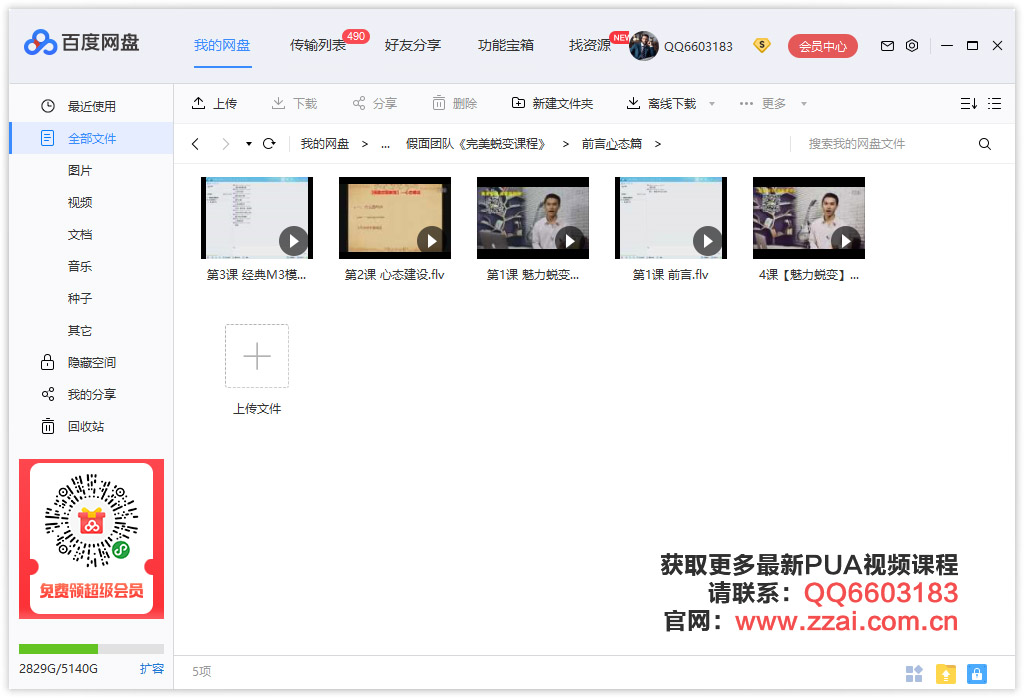Switch to list view icon

pos(994,103)
